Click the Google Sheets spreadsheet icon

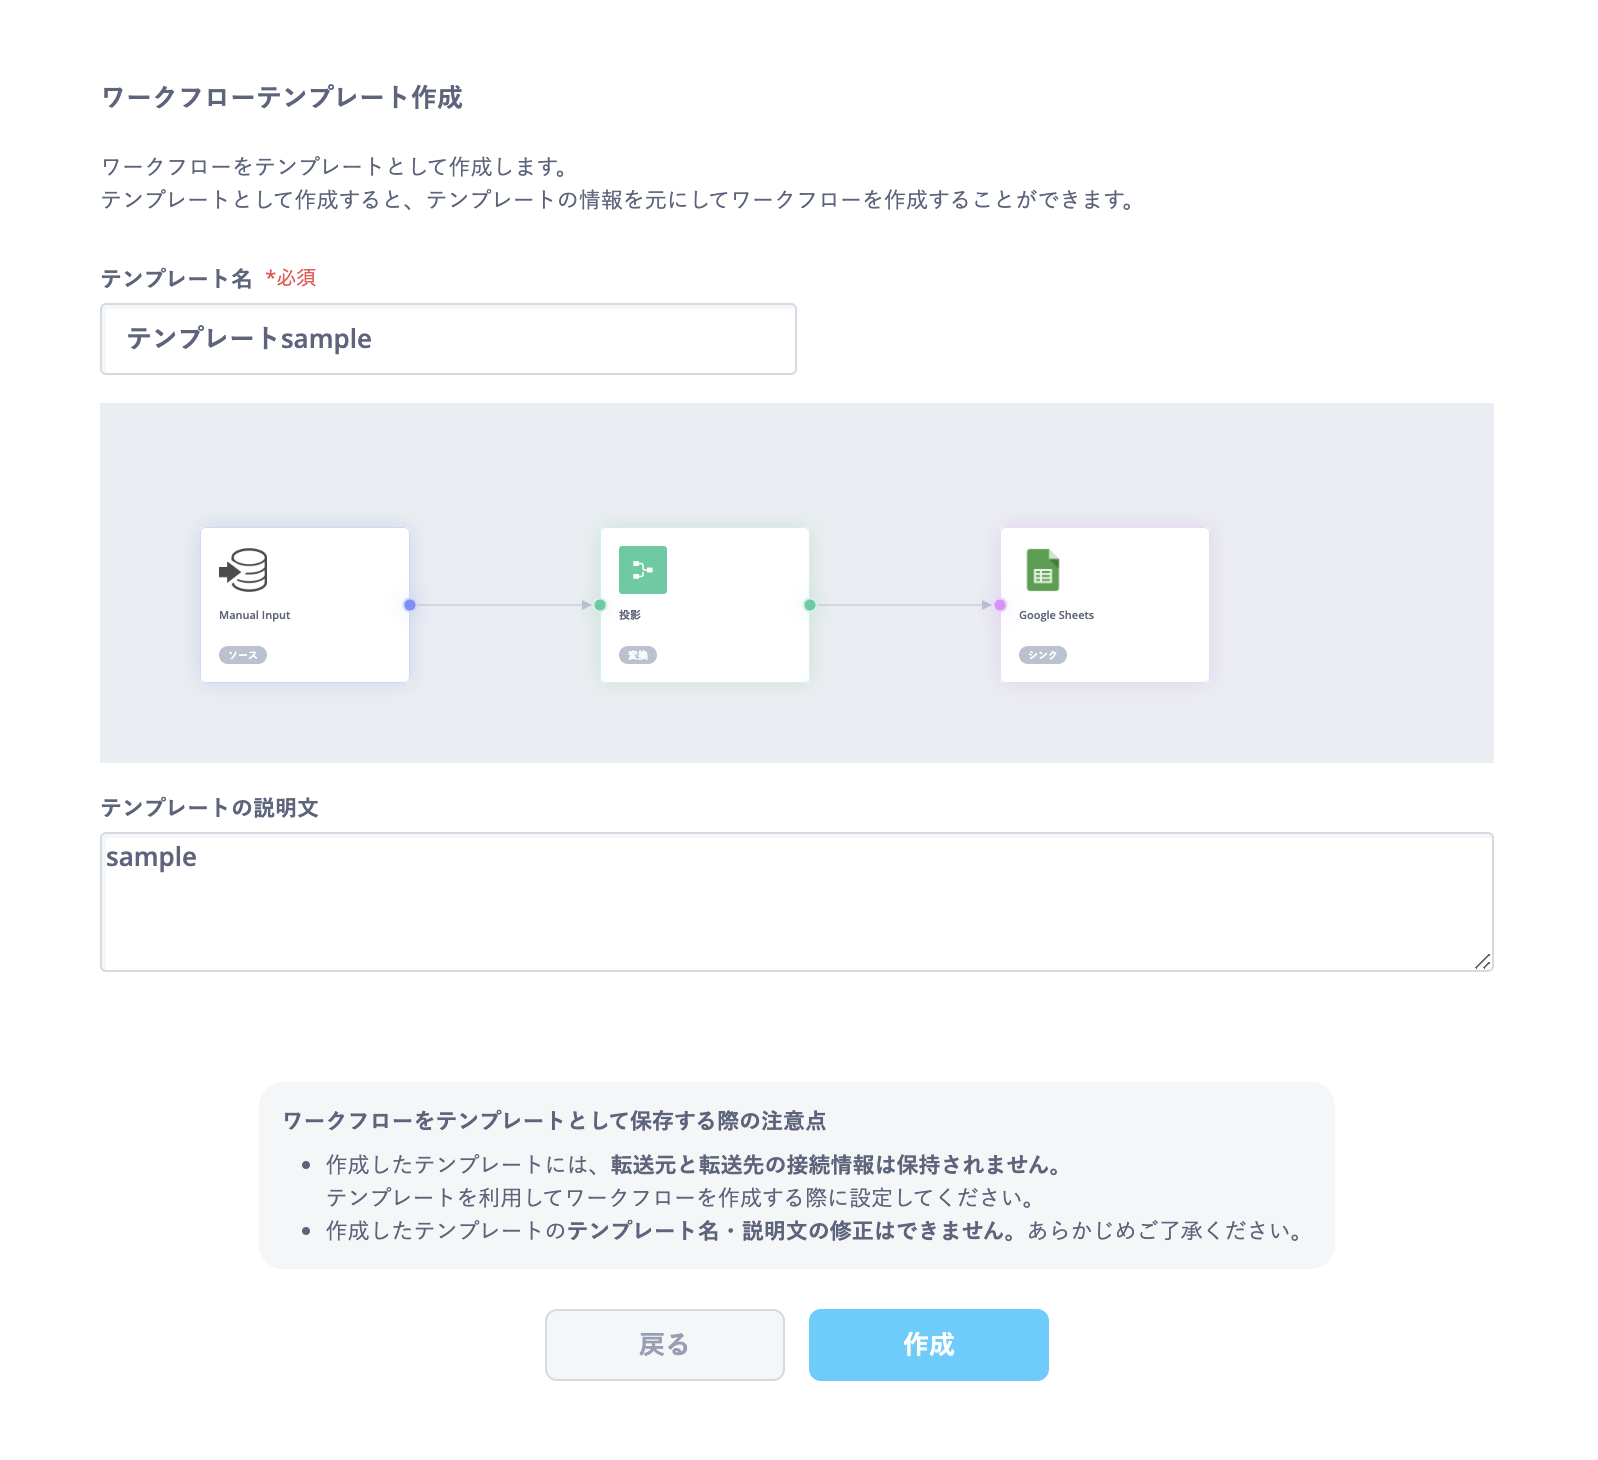[x=1043, y=570]
